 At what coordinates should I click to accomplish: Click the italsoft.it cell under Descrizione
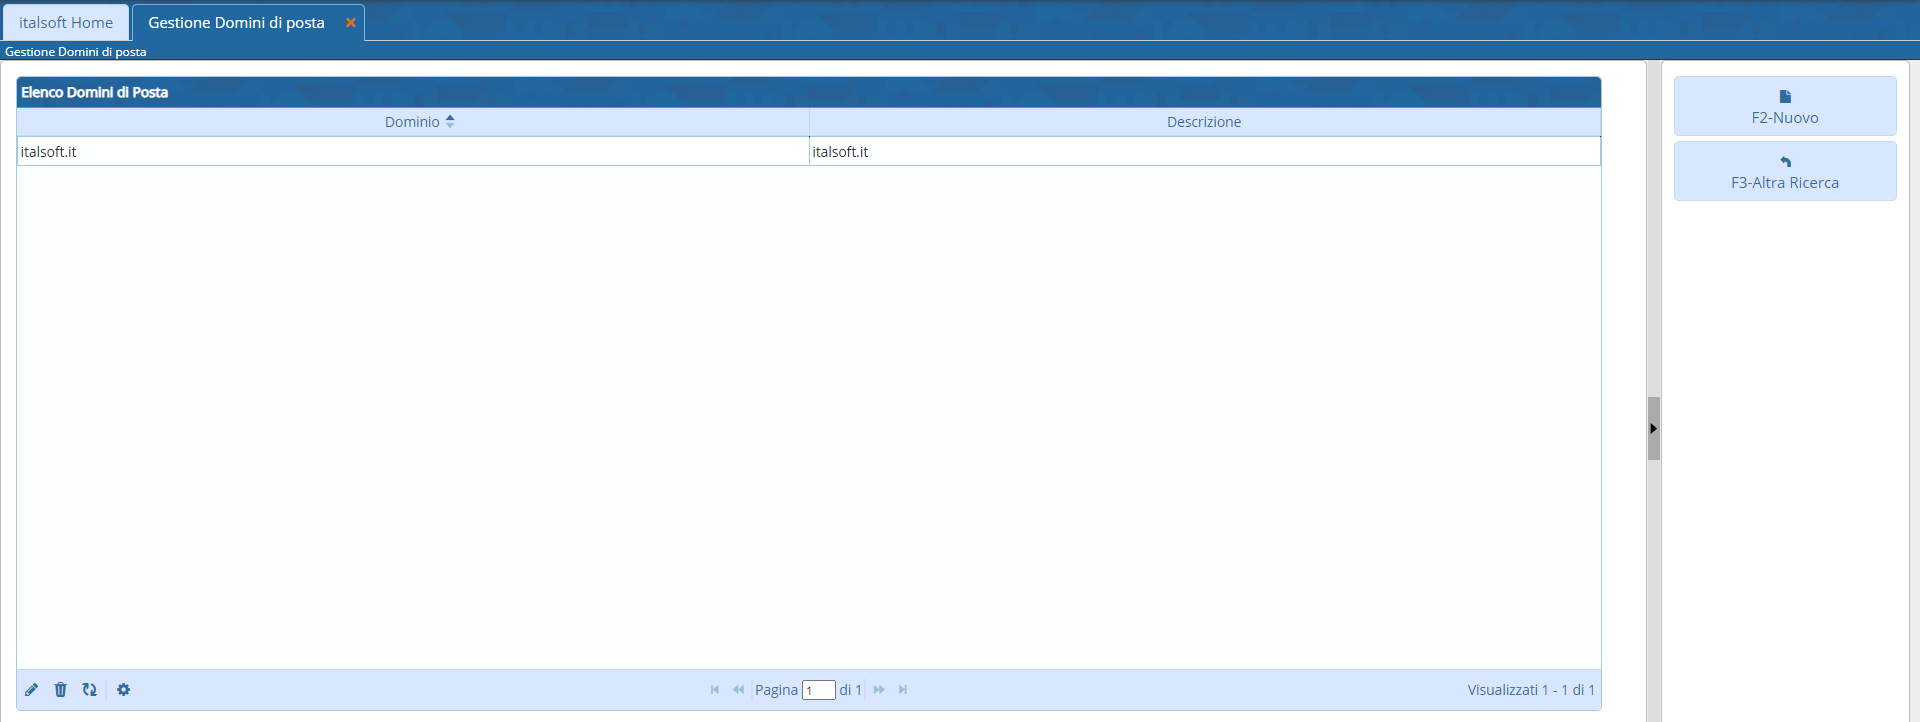coord(840,152)
